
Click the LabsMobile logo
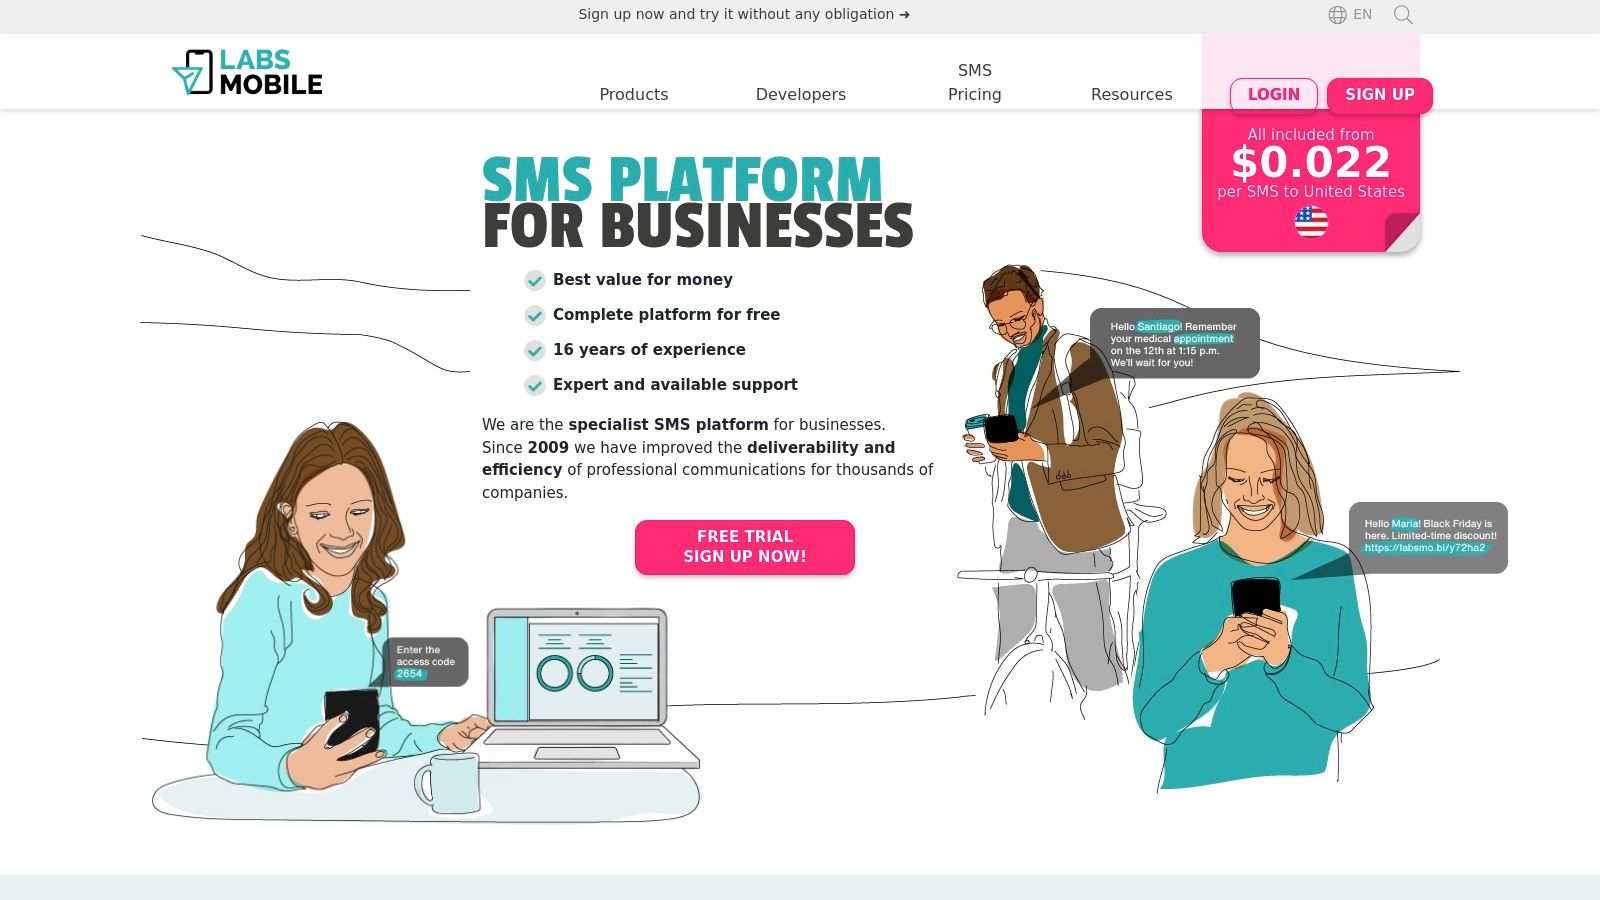click(247, 72)
